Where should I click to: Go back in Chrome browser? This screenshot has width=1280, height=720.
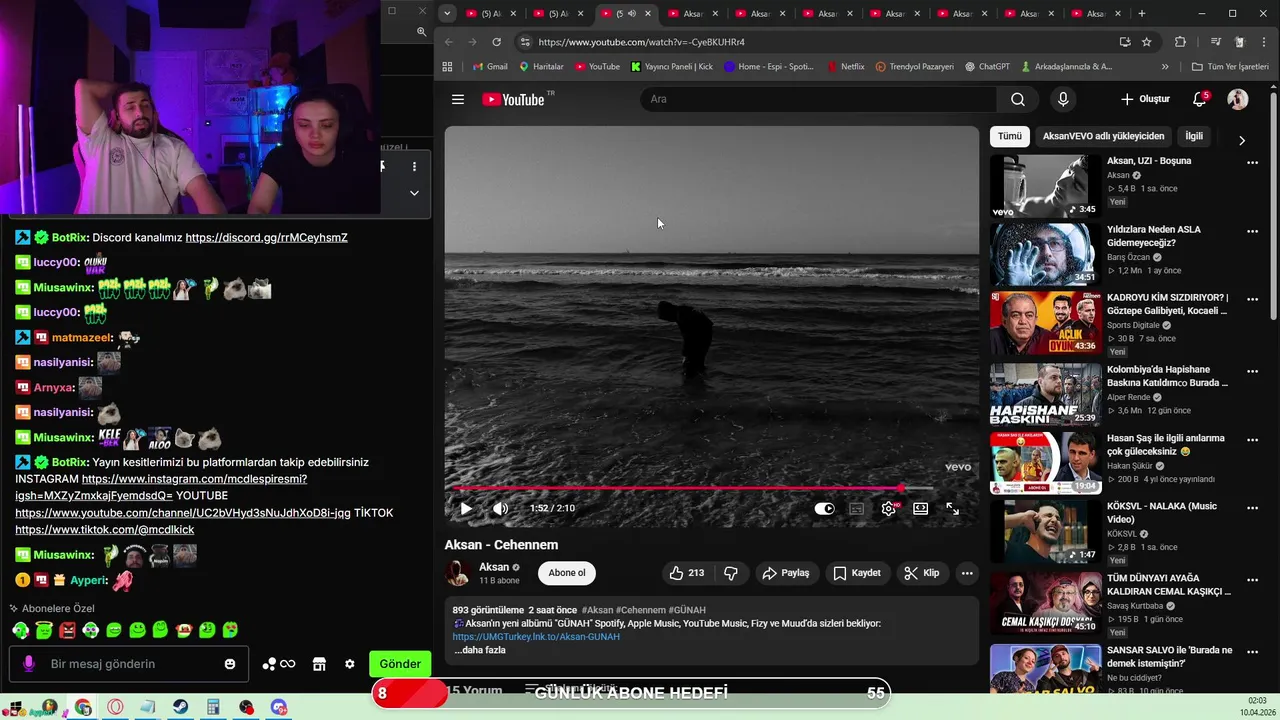(x=449, y=42)
